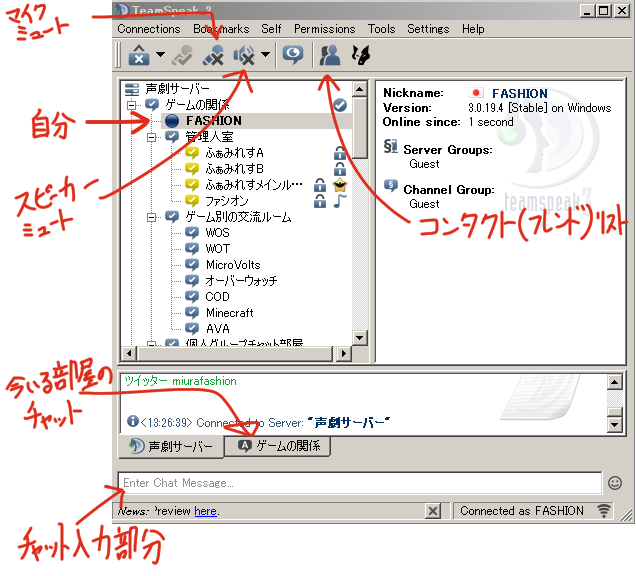Image resolution: width=636 pixels, height=576 pixels.
Task: Switch to the 声劇サーバー chat tab
Action: click(x=171, y=447)
